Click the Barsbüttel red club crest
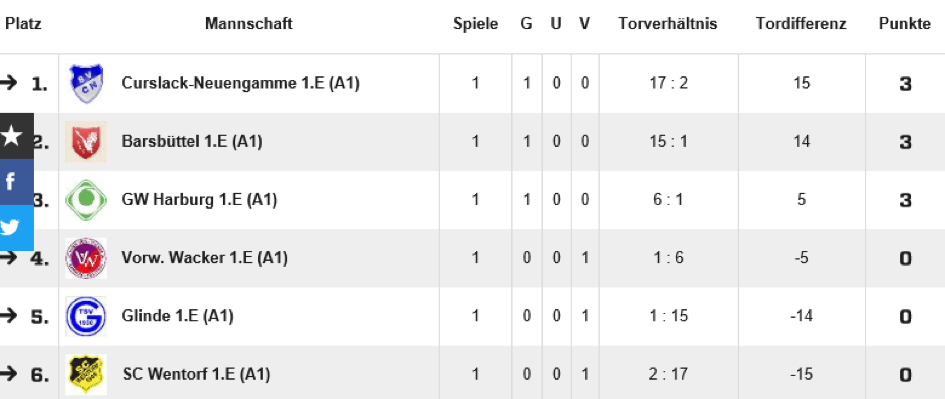 tap(86, 142)
